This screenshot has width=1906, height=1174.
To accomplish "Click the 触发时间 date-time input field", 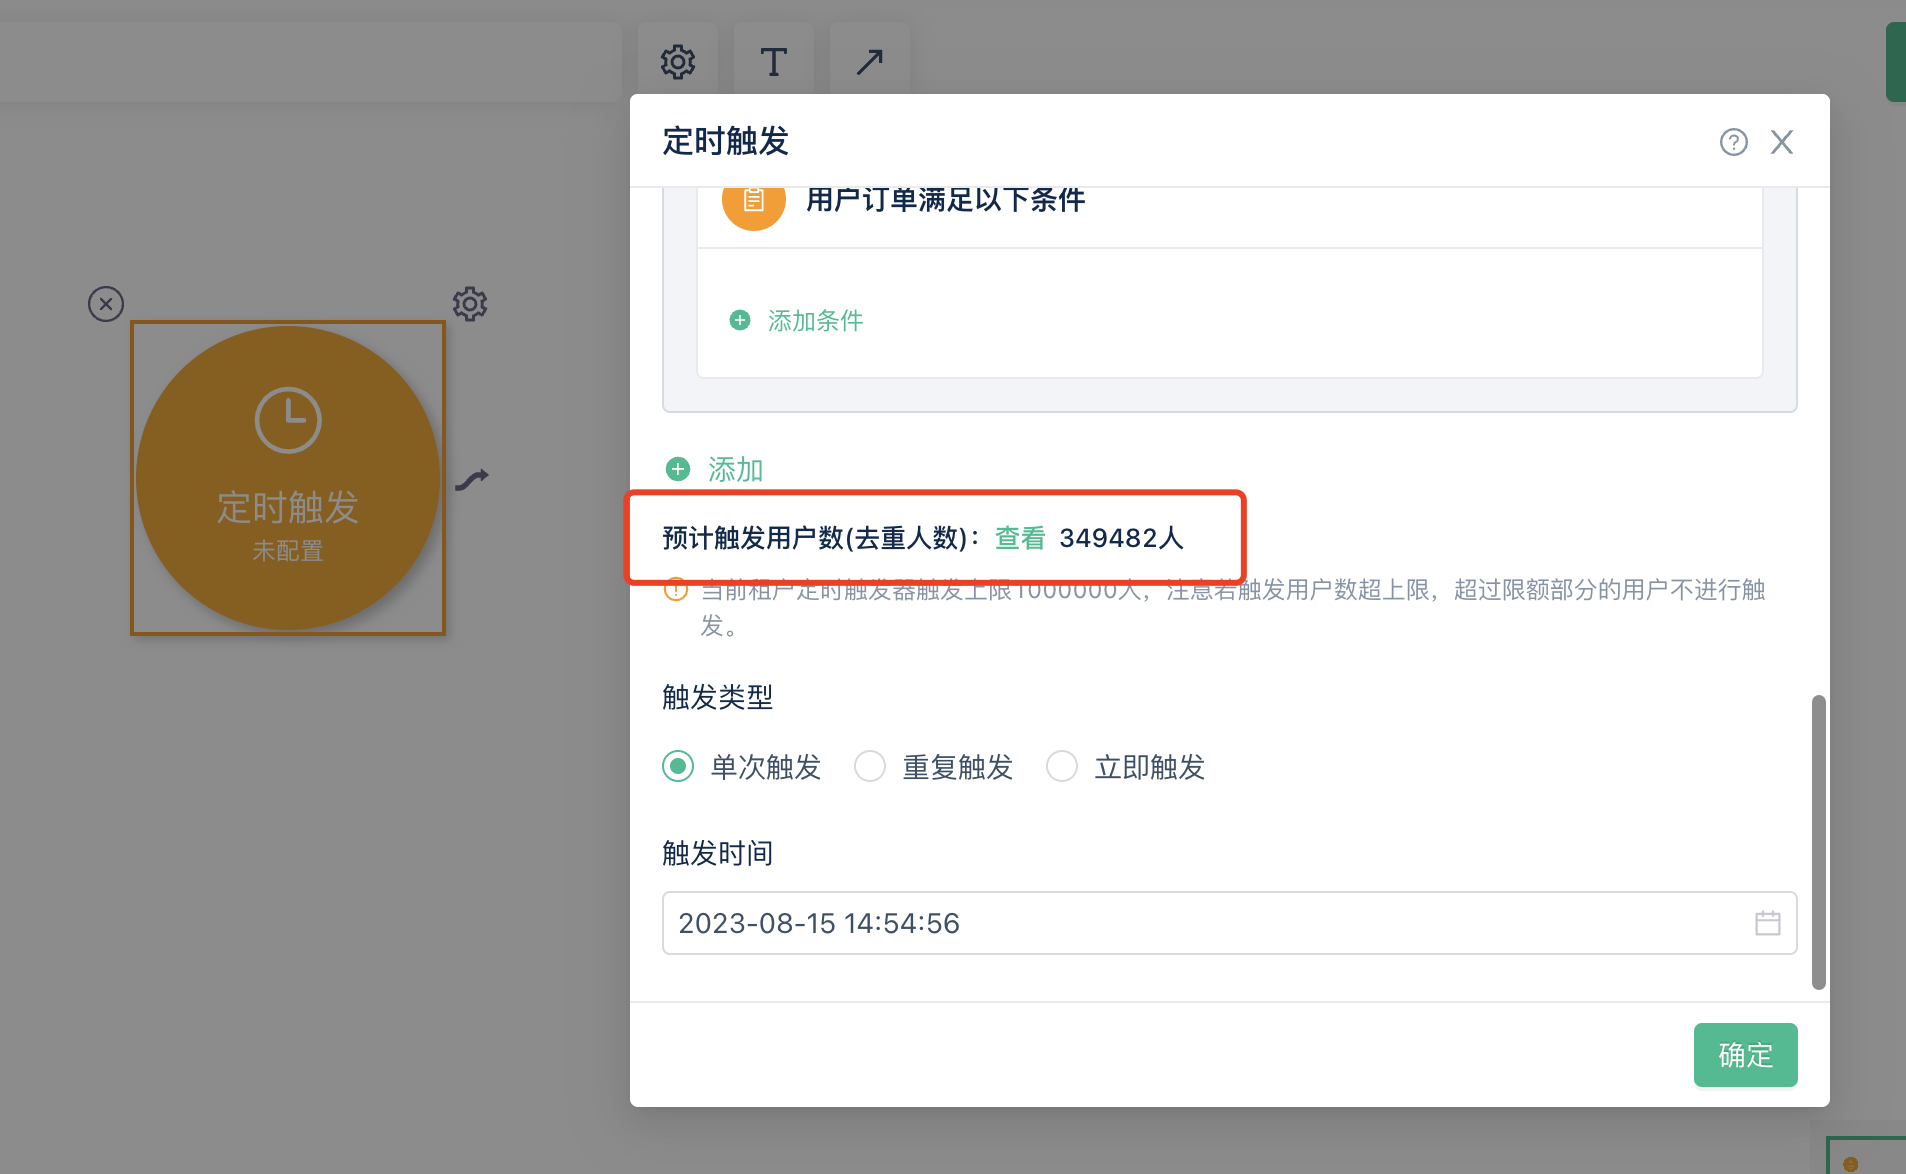I will point(1229,923).
